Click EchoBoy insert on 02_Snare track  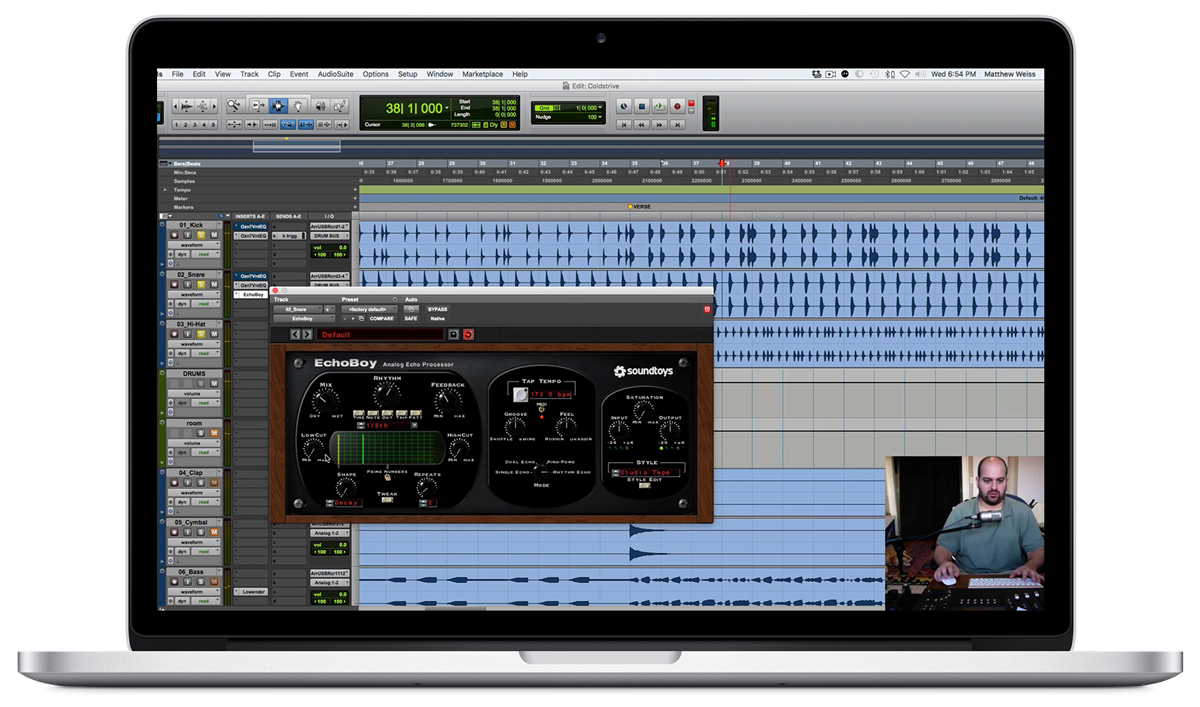pos(251,295)
